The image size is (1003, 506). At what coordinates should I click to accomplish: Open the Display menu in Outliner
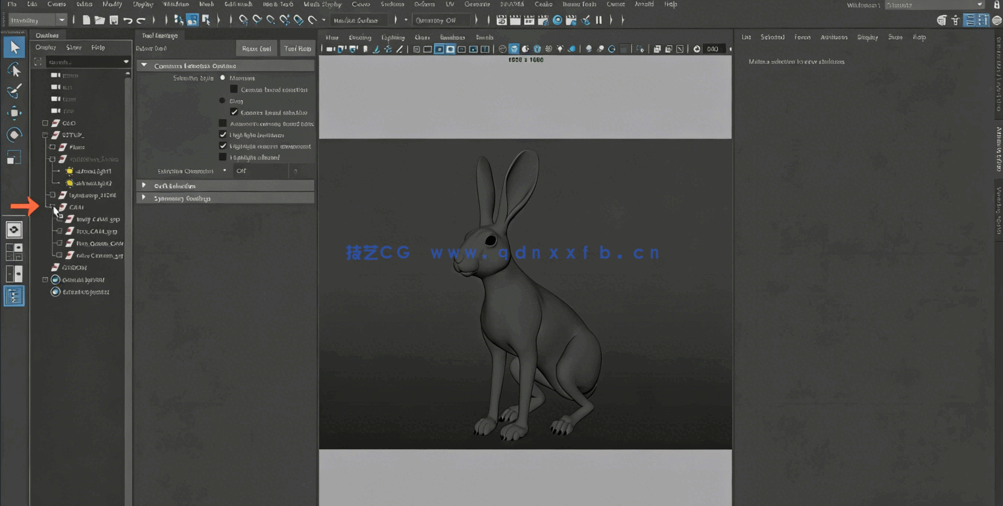coord(46,48)
